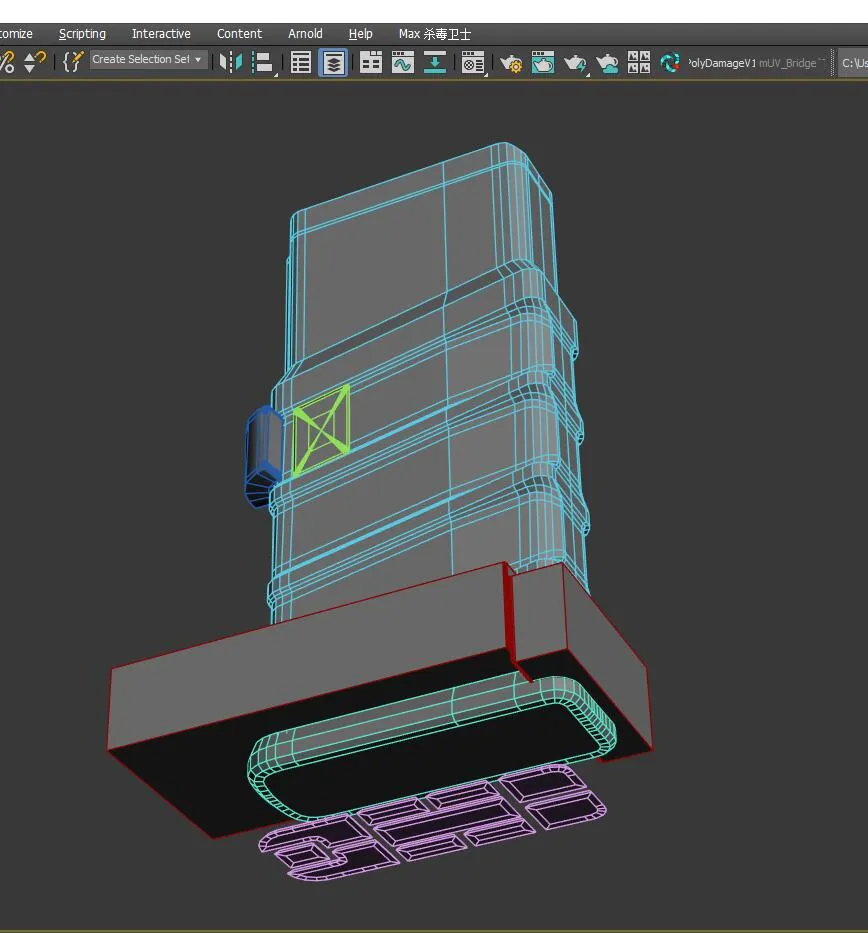
Task: Click Render in Cloud teapot icon
Action: click(607, 62)
